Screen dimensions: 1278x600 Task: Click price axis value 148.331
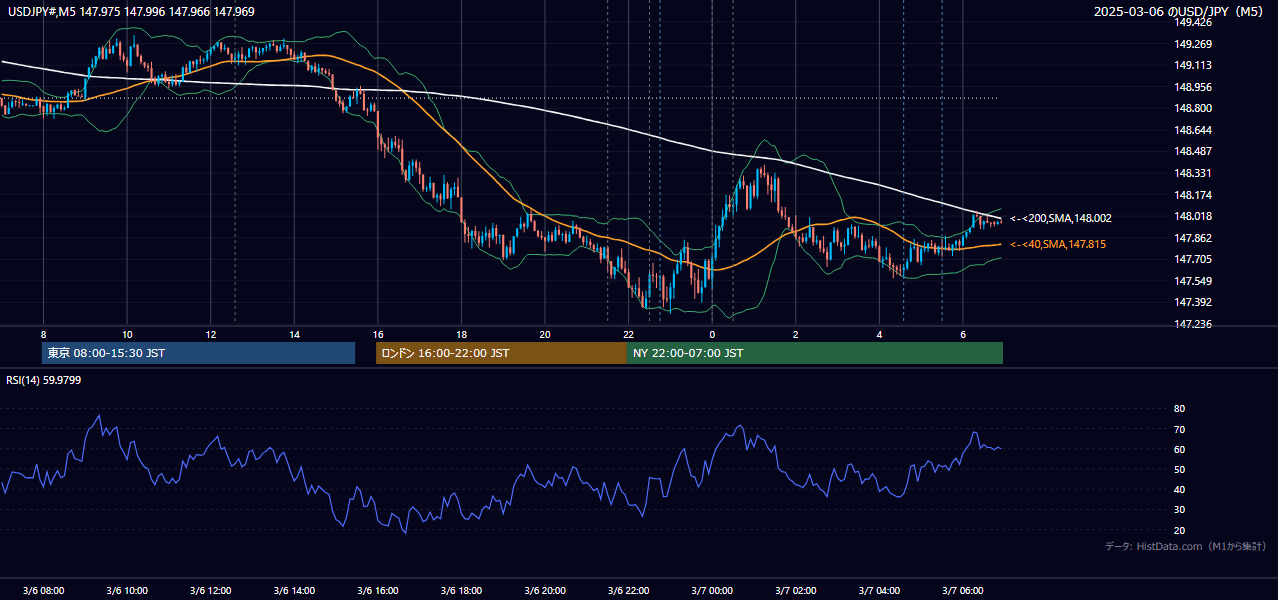[x=1194, y=173]
